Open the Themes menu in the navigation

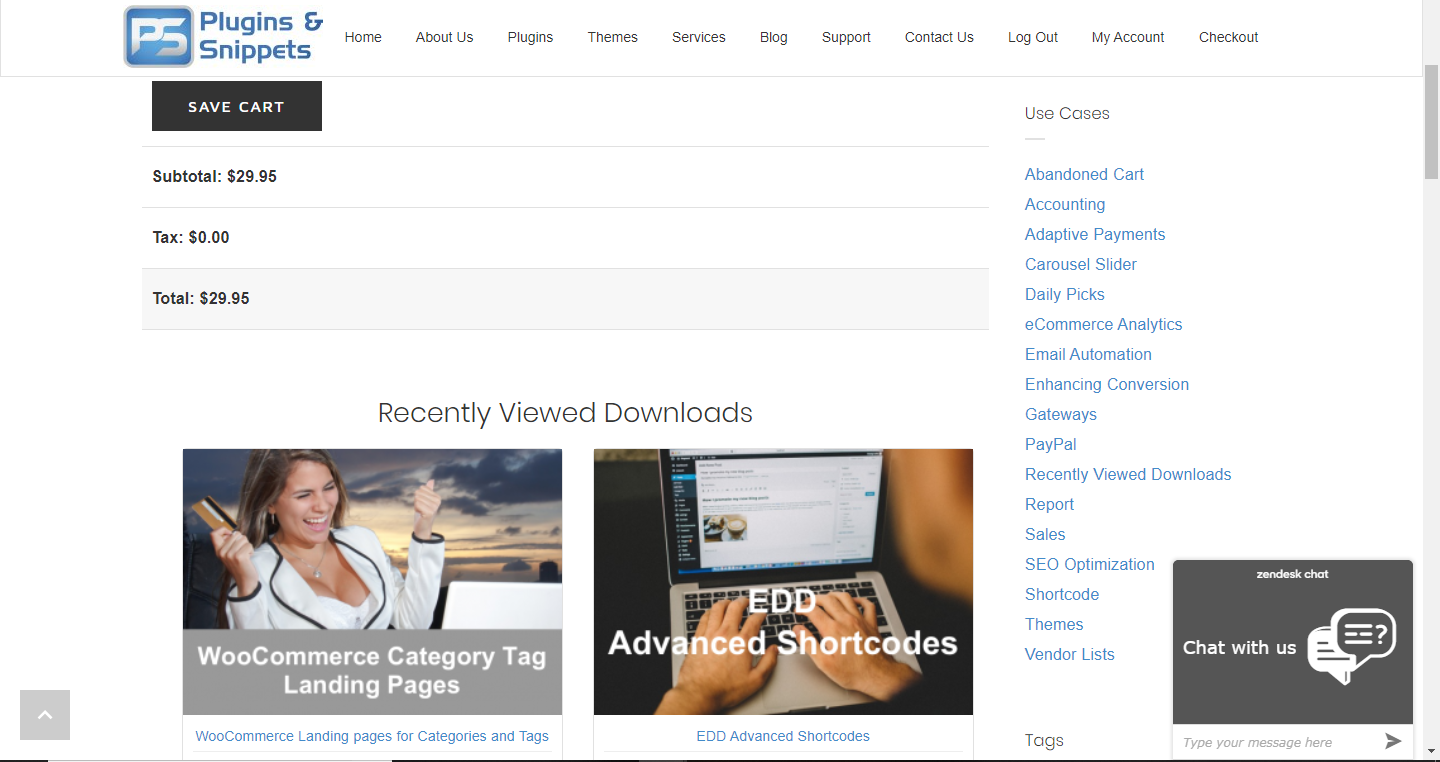tap(613, 37)
